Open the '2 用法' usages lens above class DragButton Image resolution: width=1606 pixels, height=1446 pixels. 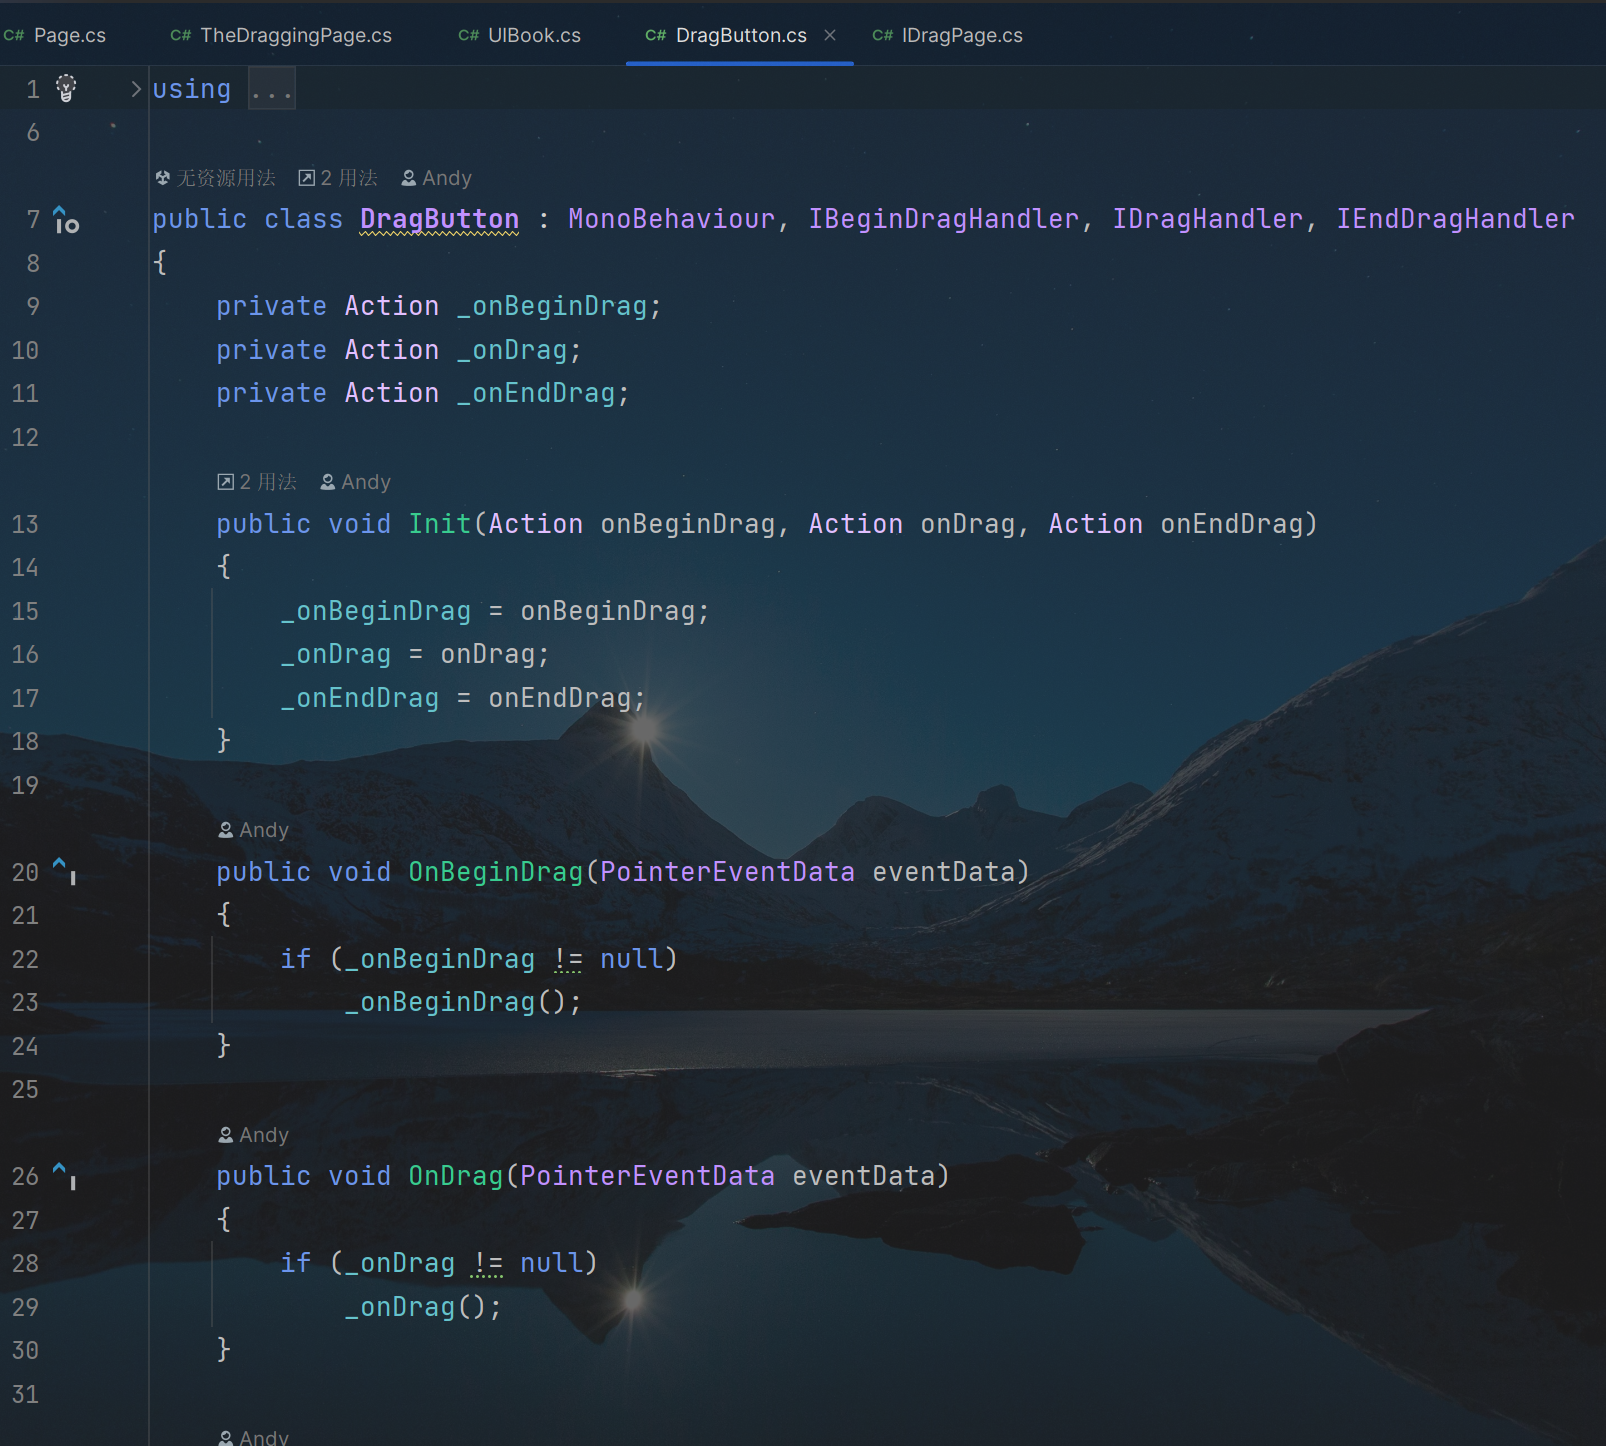[338, 178]
